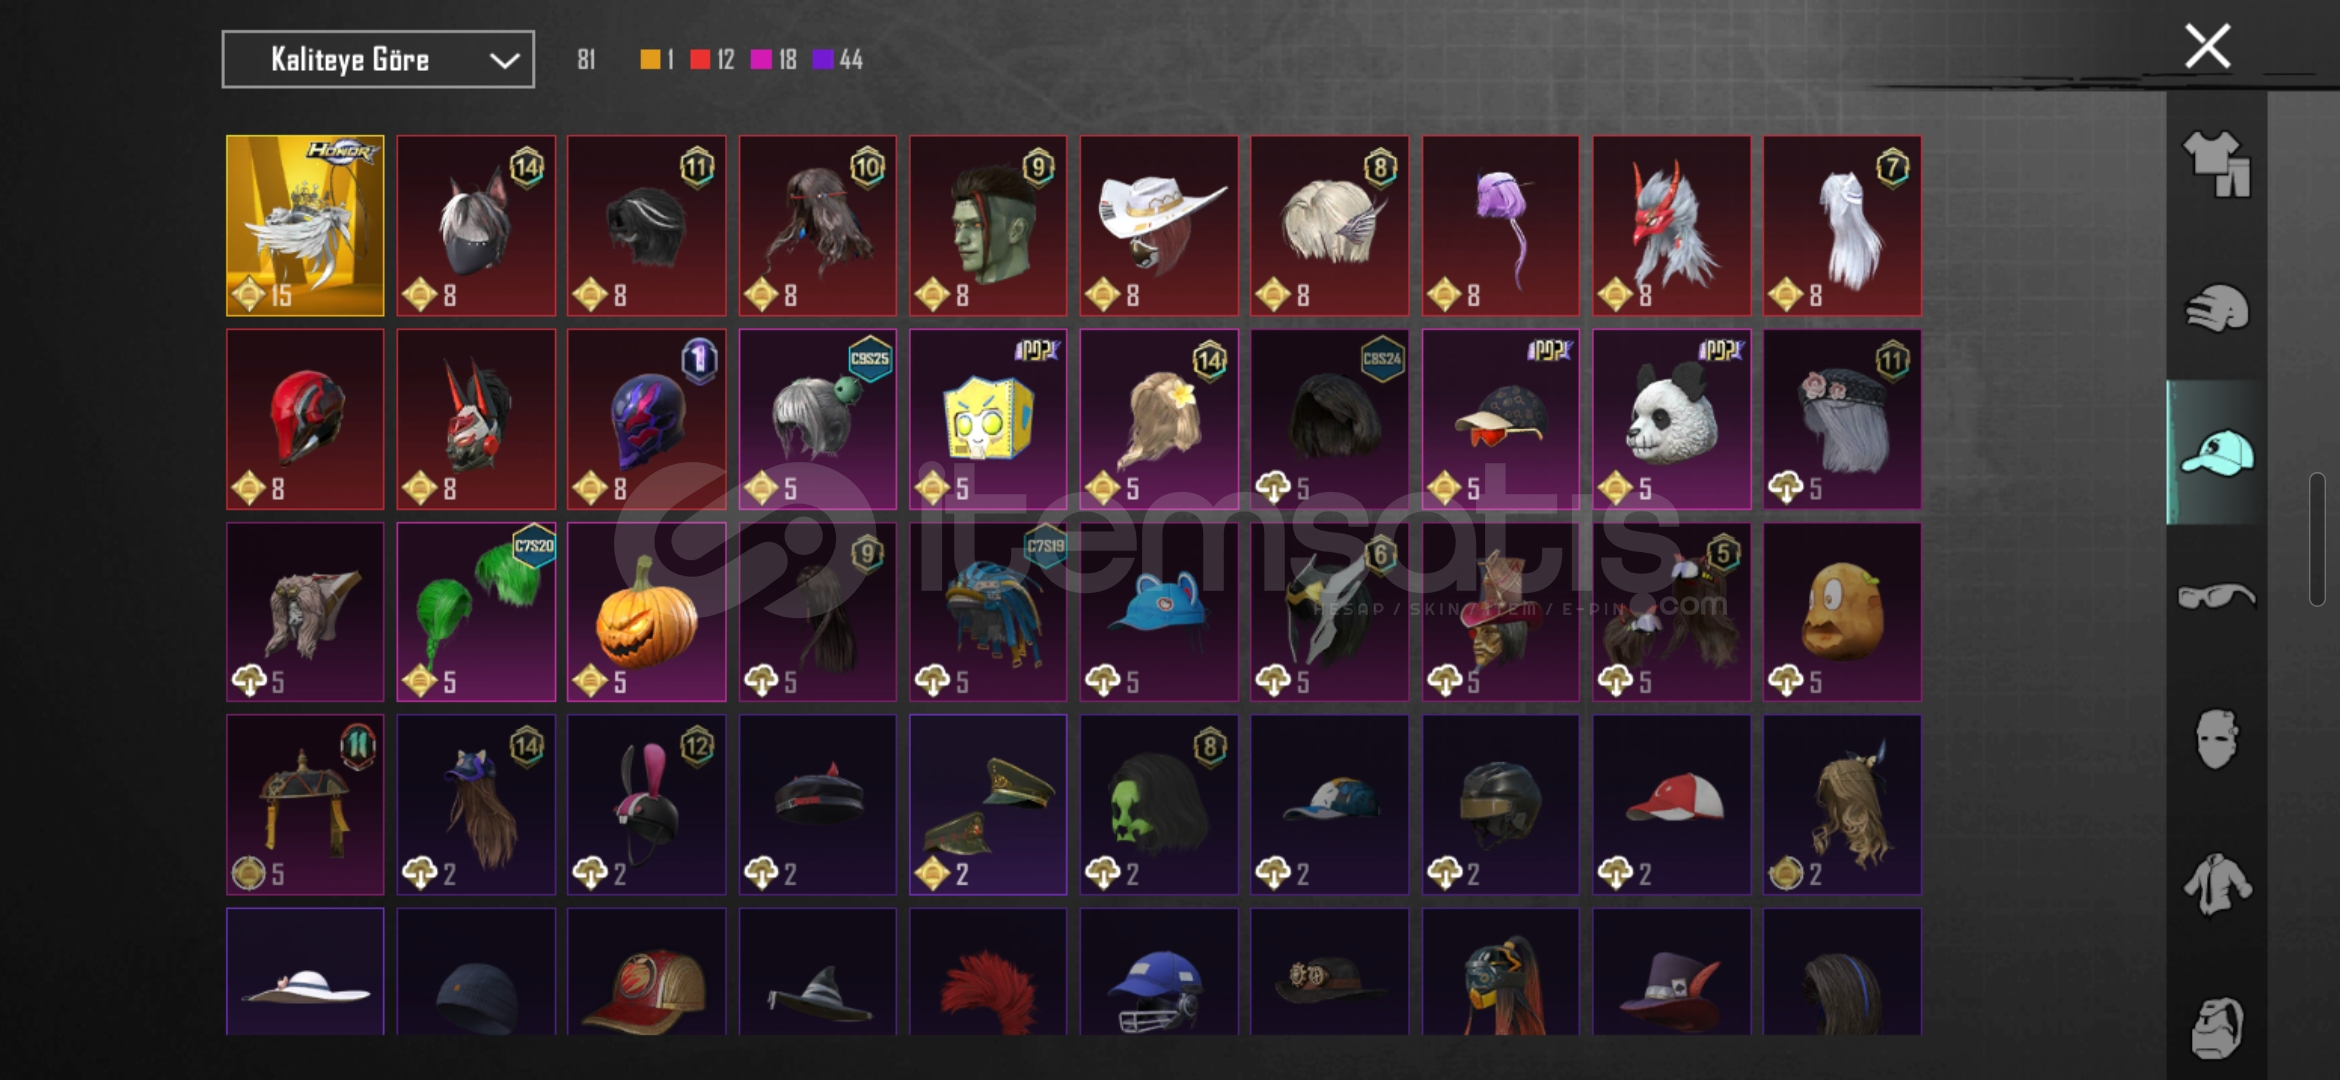The image size is (2340, 1080).
Task: Close the inventory with the X button
Action: tap(2207, 46)
